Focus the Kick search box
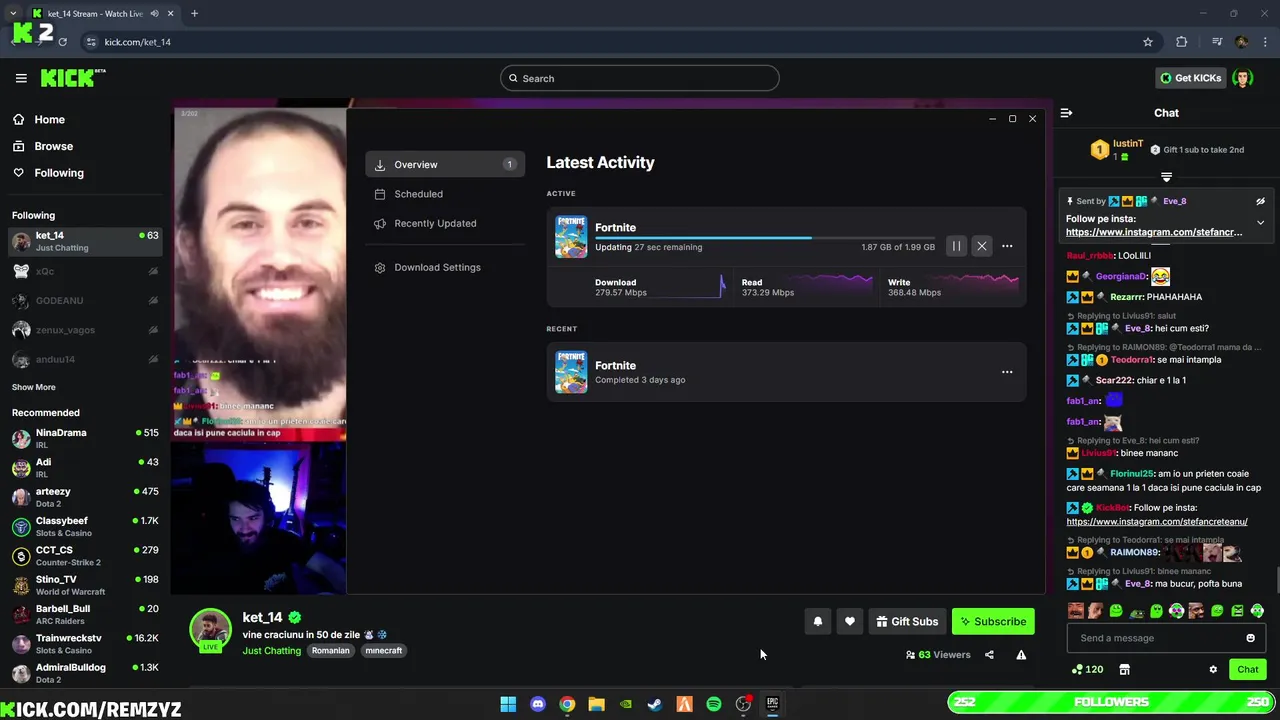 point(640,78)
